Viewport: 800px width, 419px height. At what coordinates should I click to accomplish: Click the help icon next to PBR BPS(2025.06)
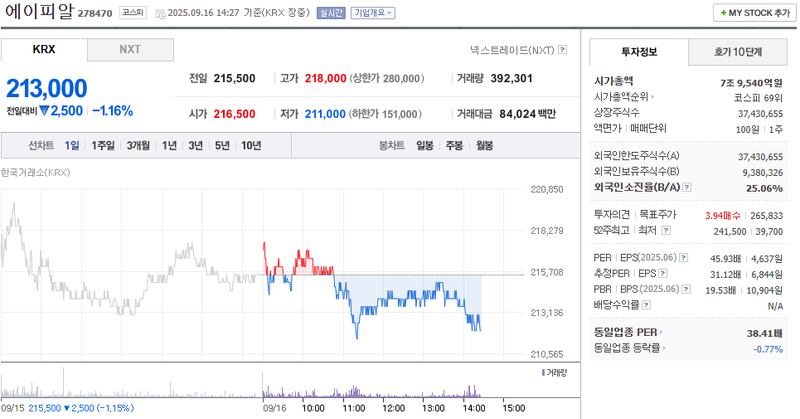(686, 289)
